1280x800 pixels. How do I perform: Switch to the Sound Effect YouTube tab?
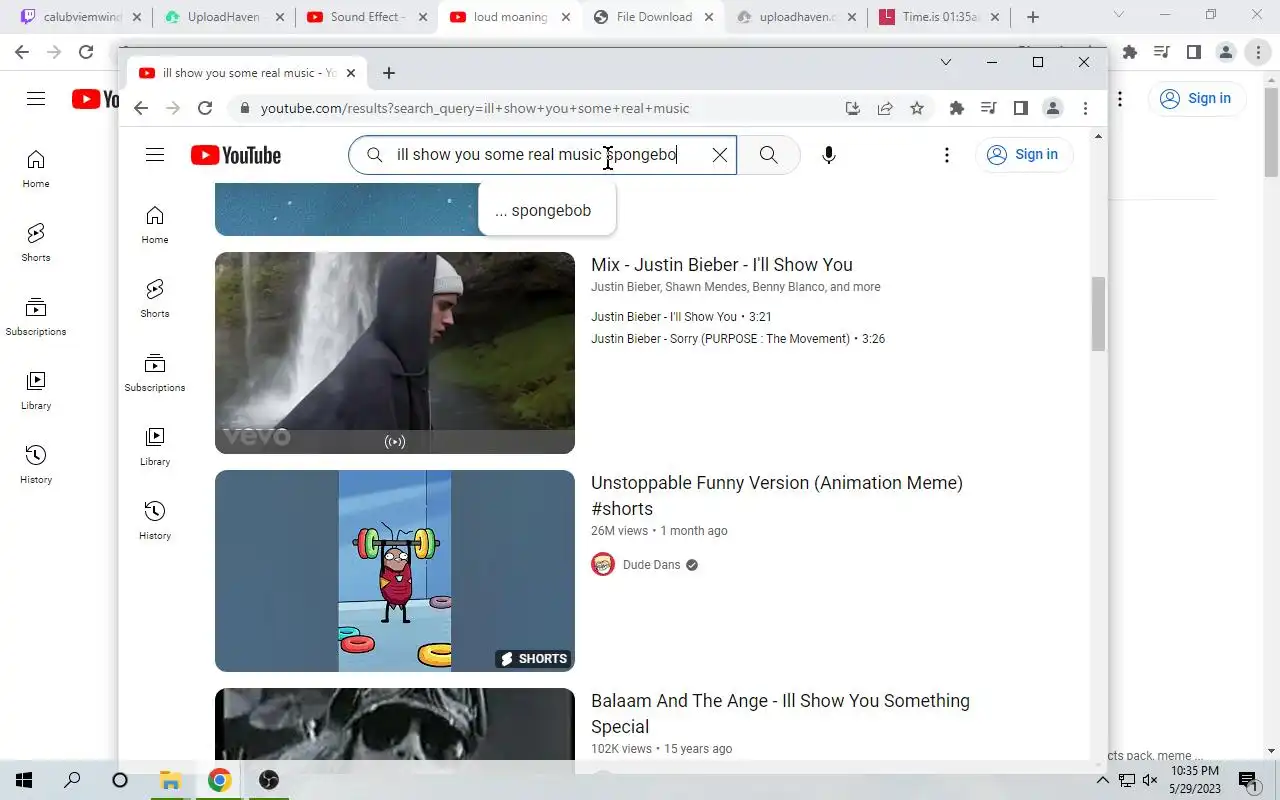tap(367, 17)
